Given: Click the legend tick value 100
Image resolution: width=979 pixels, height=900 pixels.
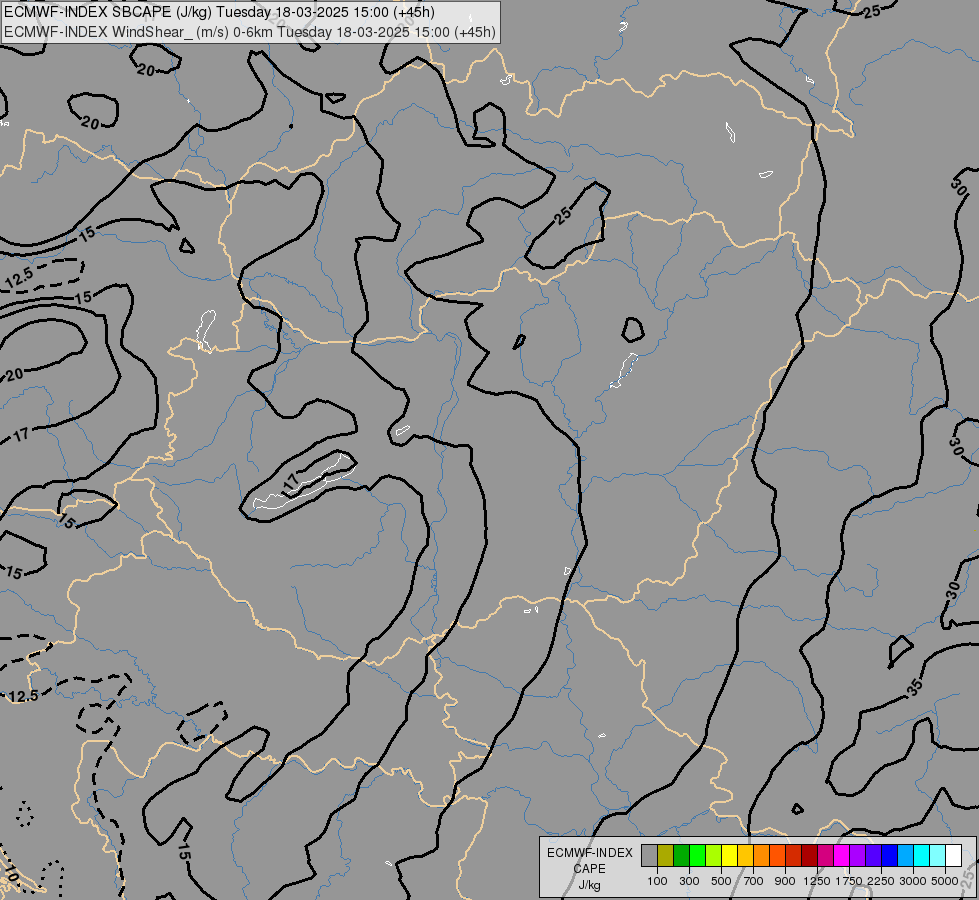Looking at the screenshot, I should pos(657,881).
